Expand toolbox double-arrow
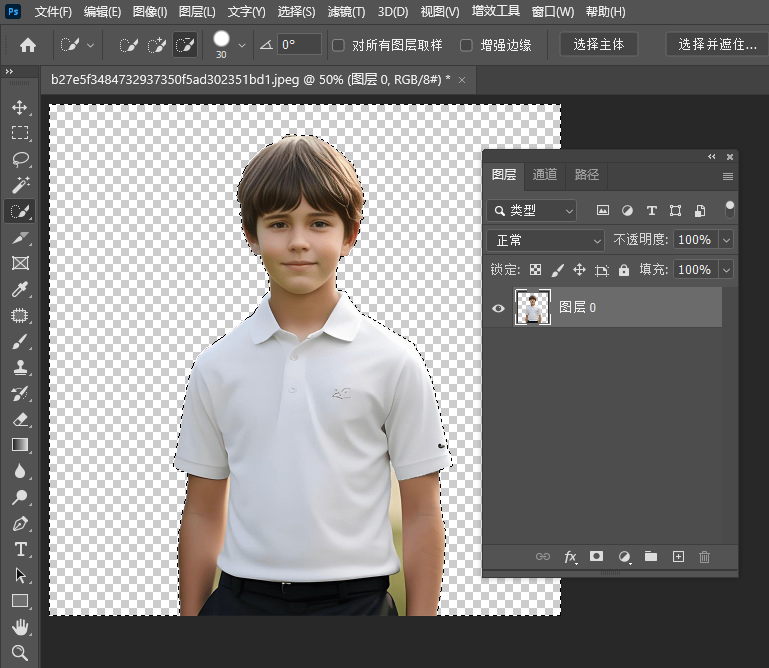Screen dimensions: 769x668 pyautogui.click(x=9, y=72)
